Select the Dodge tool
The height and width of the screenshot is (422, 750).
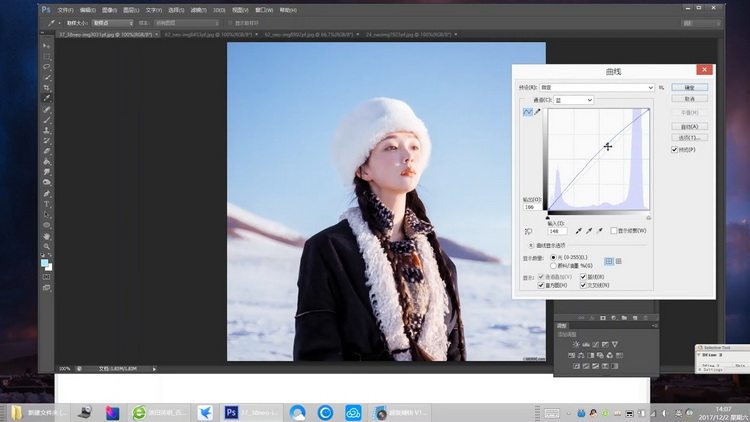pos(46,182)
